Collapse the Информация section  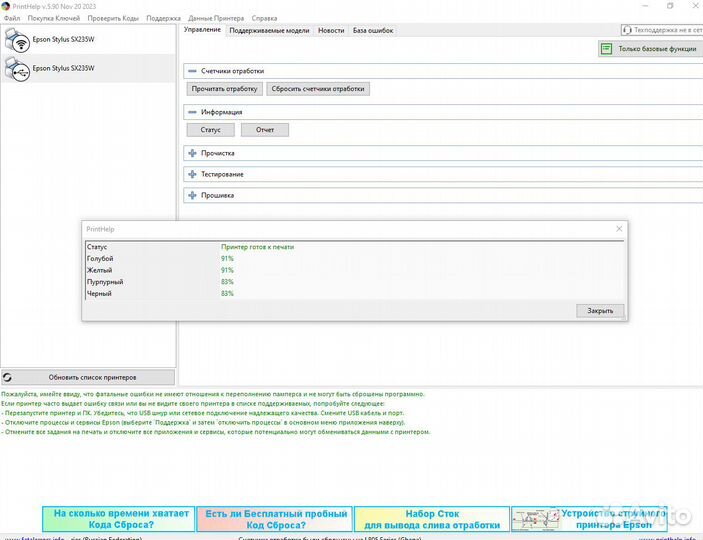pos(192,112)
